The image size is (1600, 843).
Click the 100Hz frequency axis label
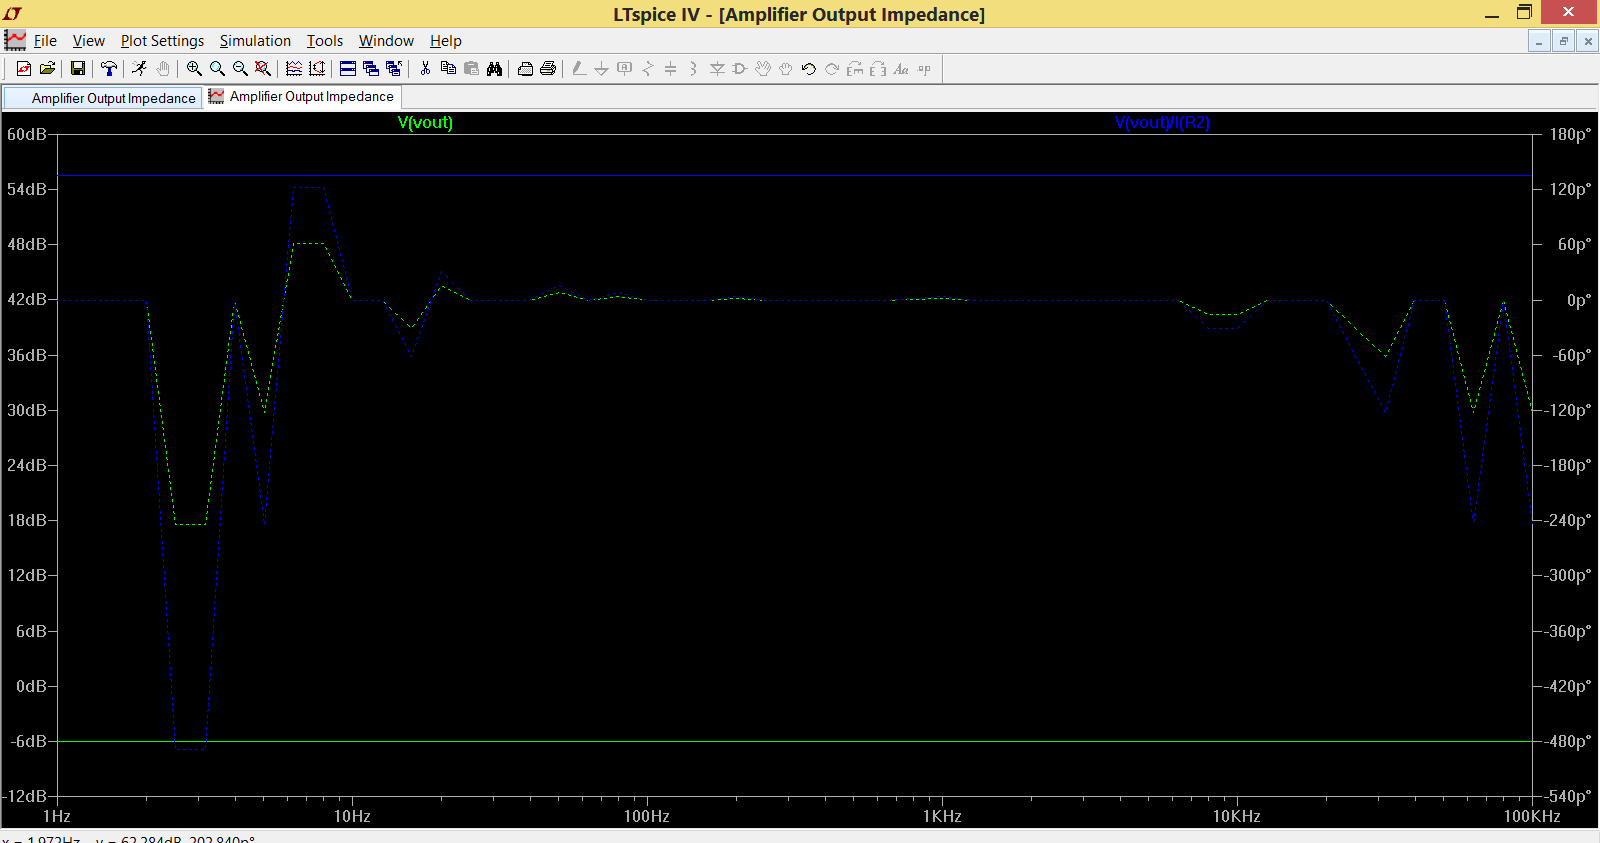click(x=647, y=816)
